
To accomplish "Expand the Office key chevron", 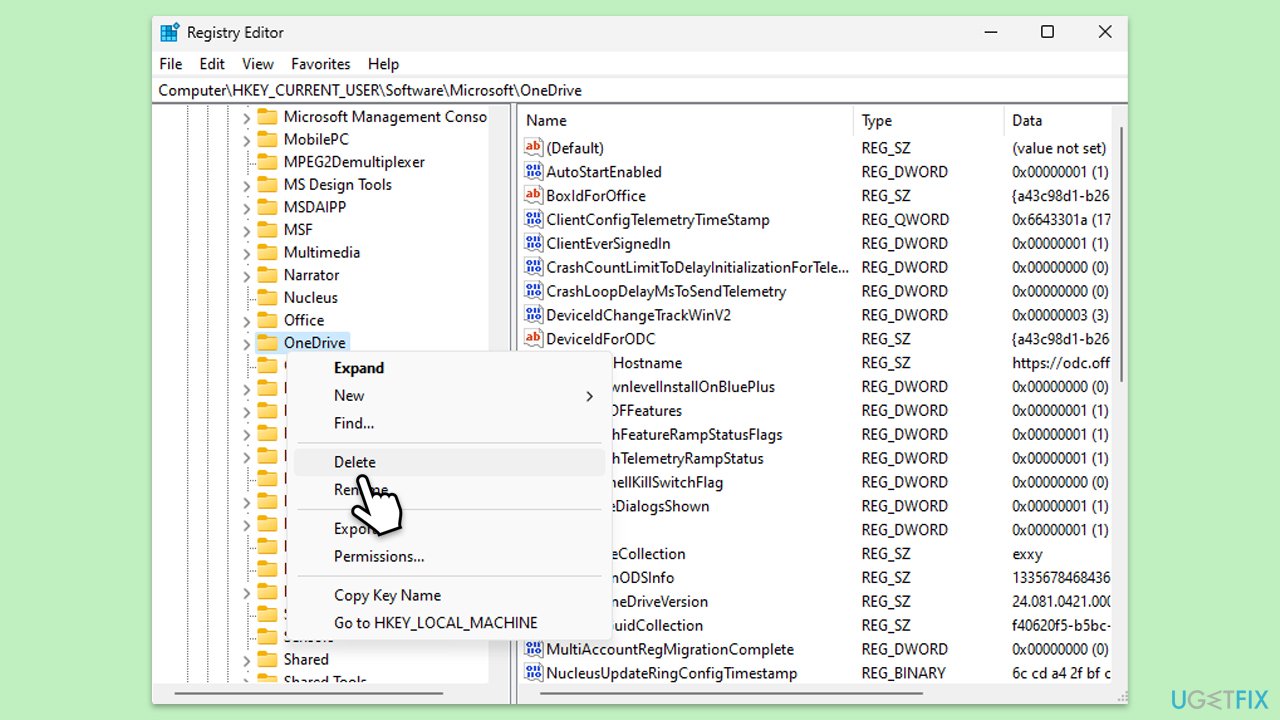I will coord(246,320).
